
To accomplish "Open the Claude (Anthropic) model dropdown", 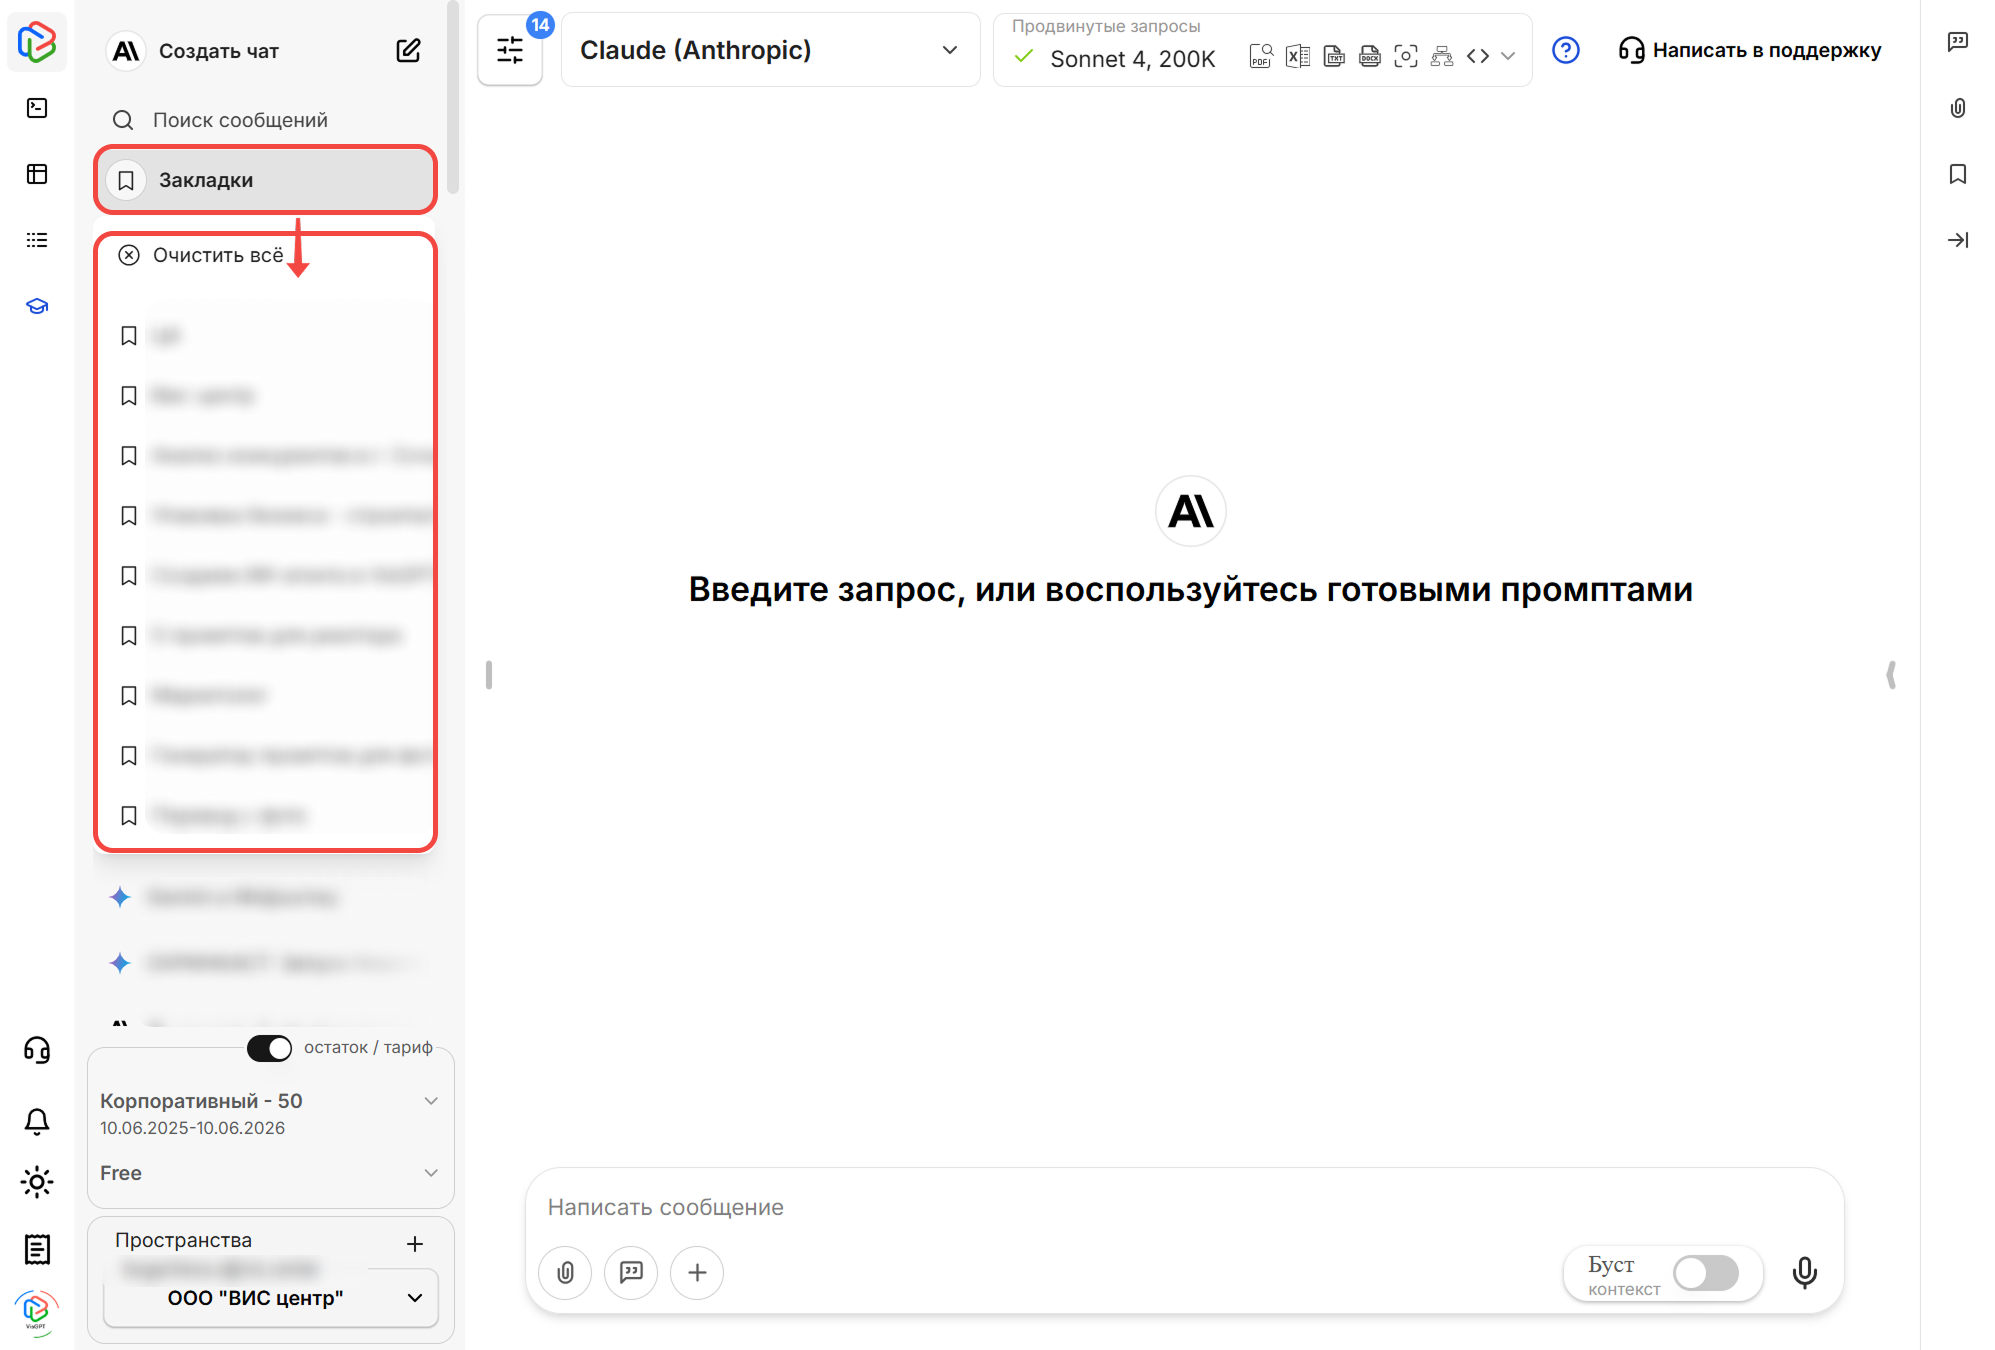I will pos(771,50).
